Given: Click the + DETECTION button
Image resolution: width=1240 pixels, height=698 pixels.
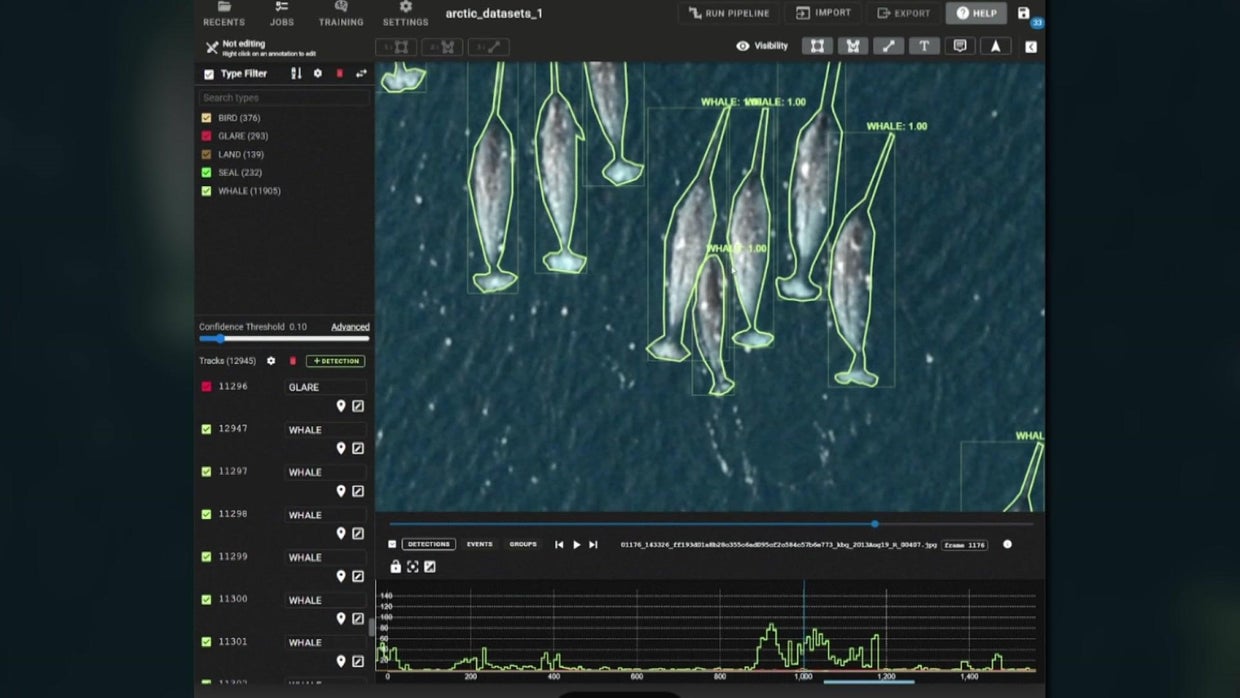Looking at the screenshot, I should pos(335,361).
